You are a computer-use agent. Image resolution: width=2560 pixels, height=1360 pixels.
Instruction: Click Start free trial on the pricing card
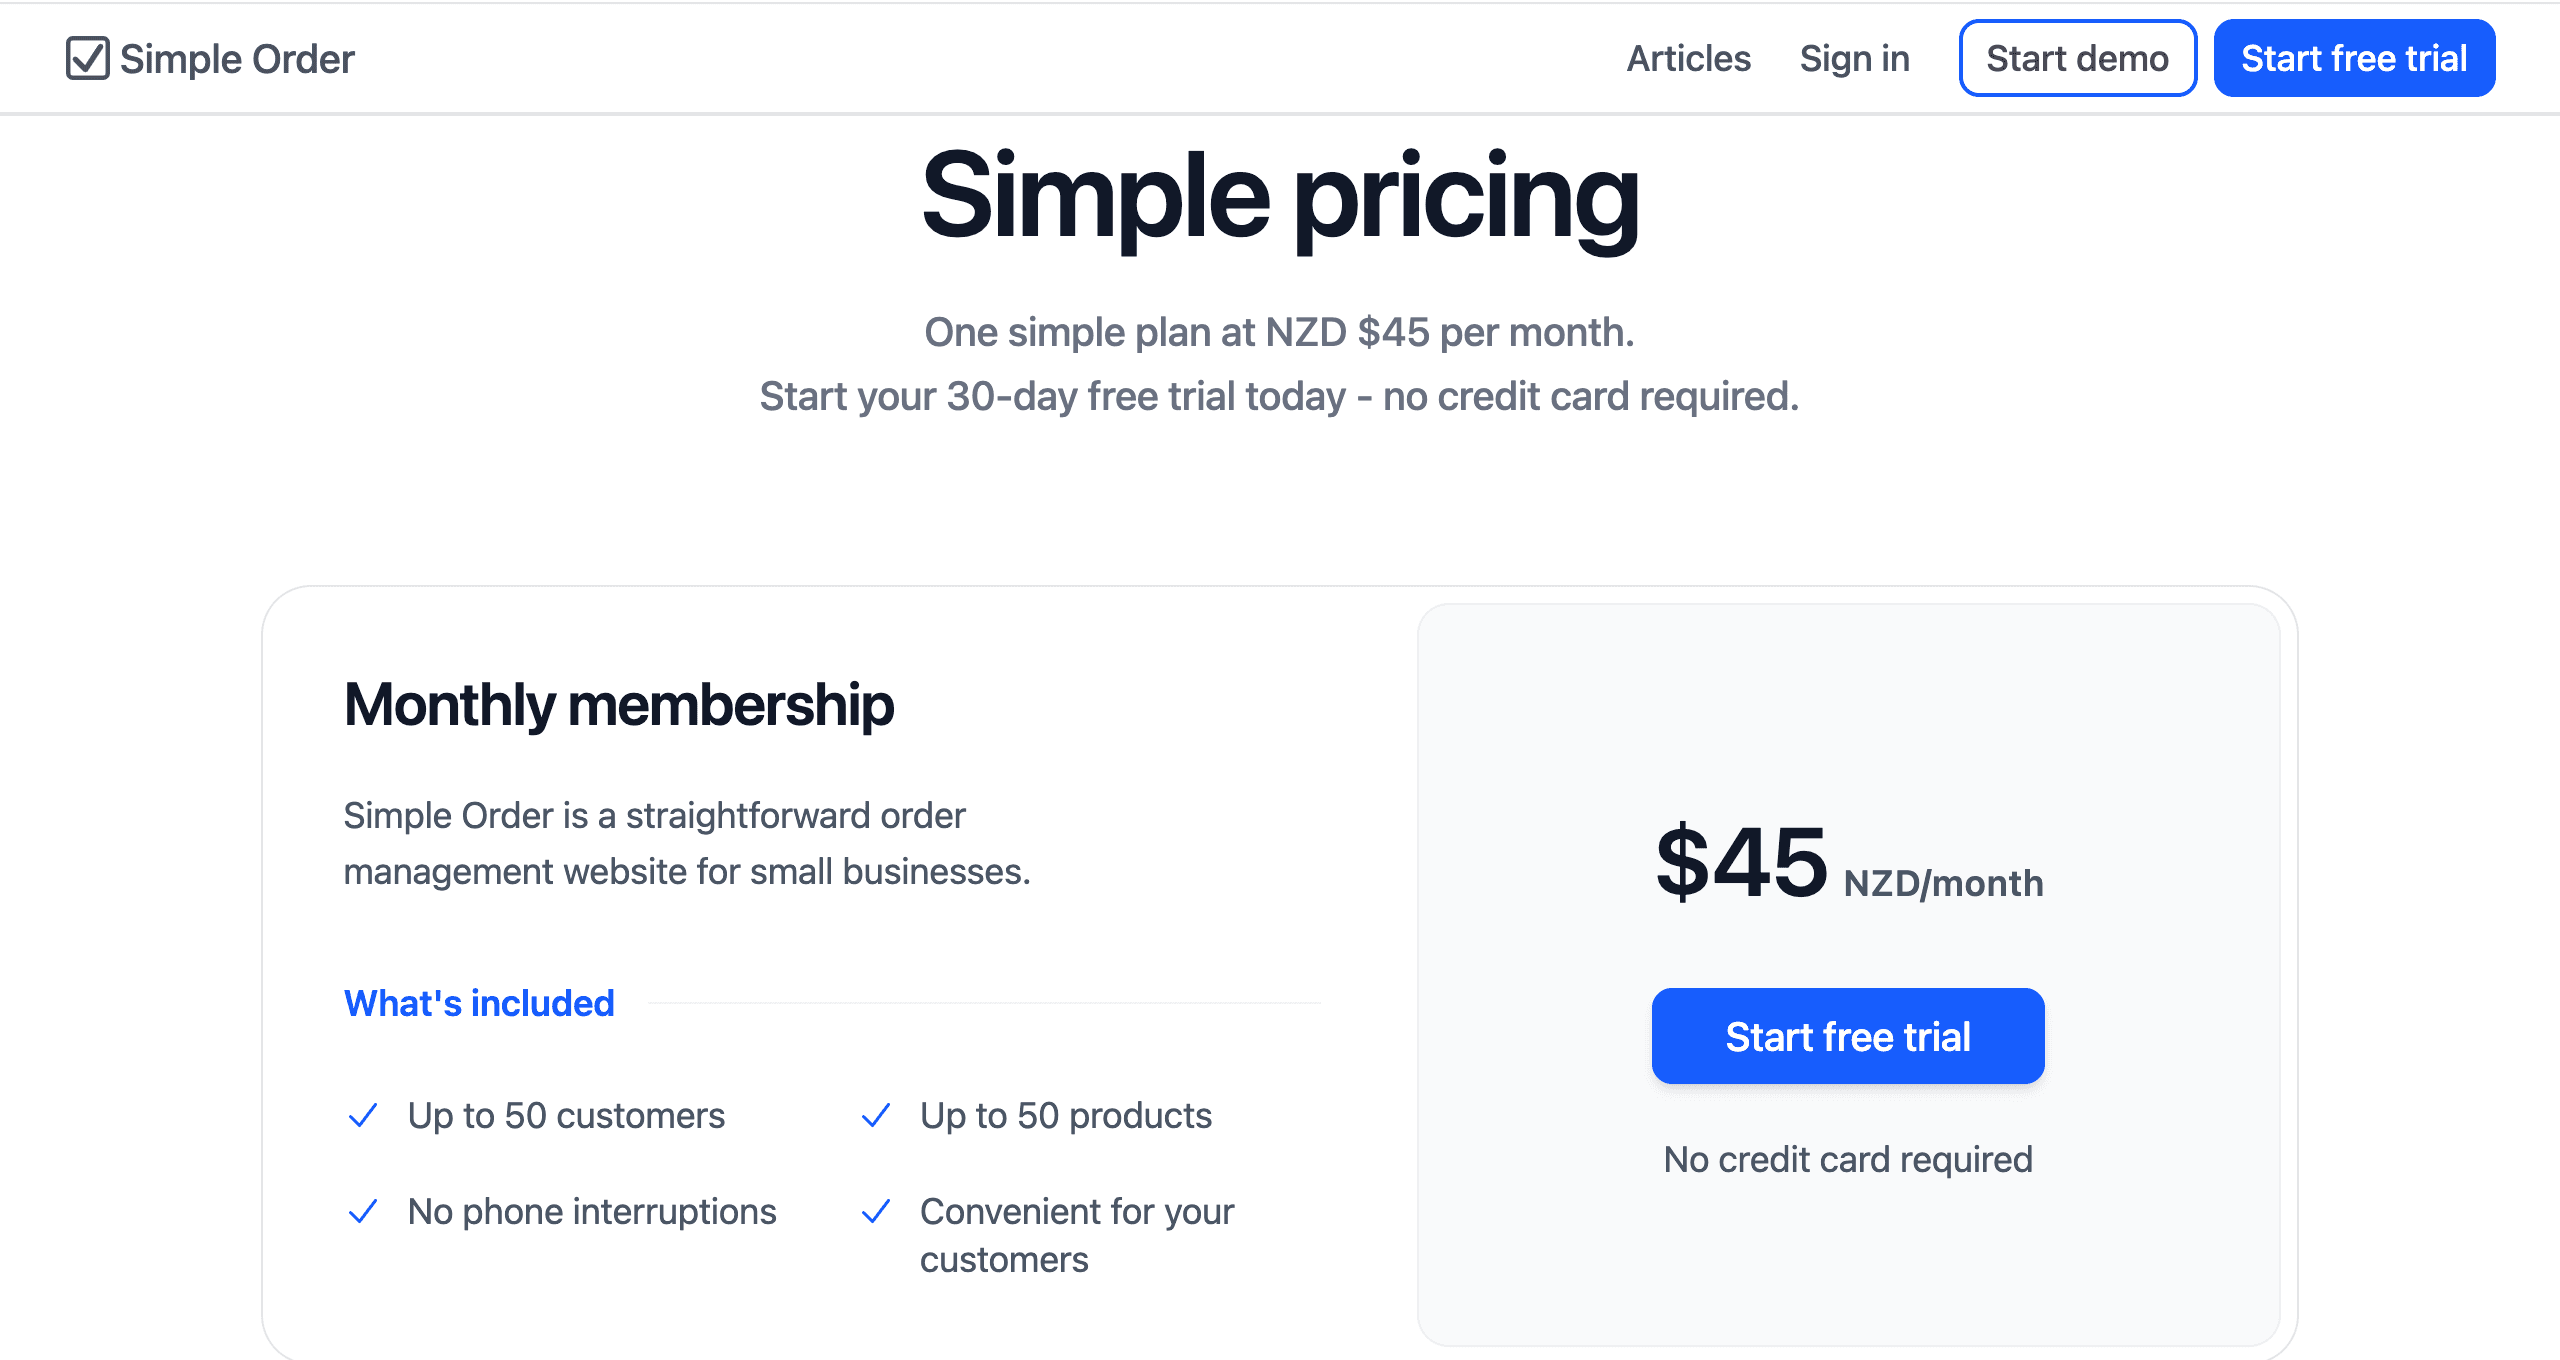(x=1847, y=1036)
